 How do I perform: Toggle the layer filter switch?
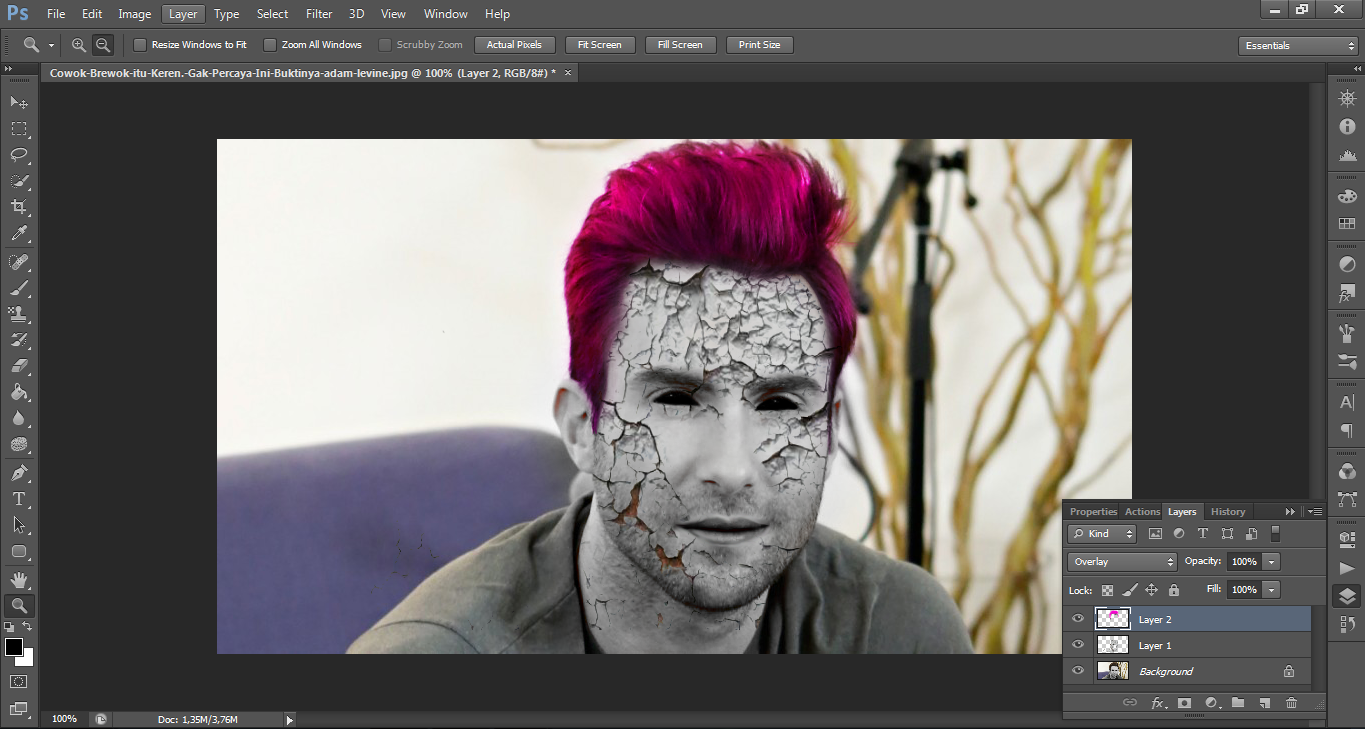coord(1275,534)
